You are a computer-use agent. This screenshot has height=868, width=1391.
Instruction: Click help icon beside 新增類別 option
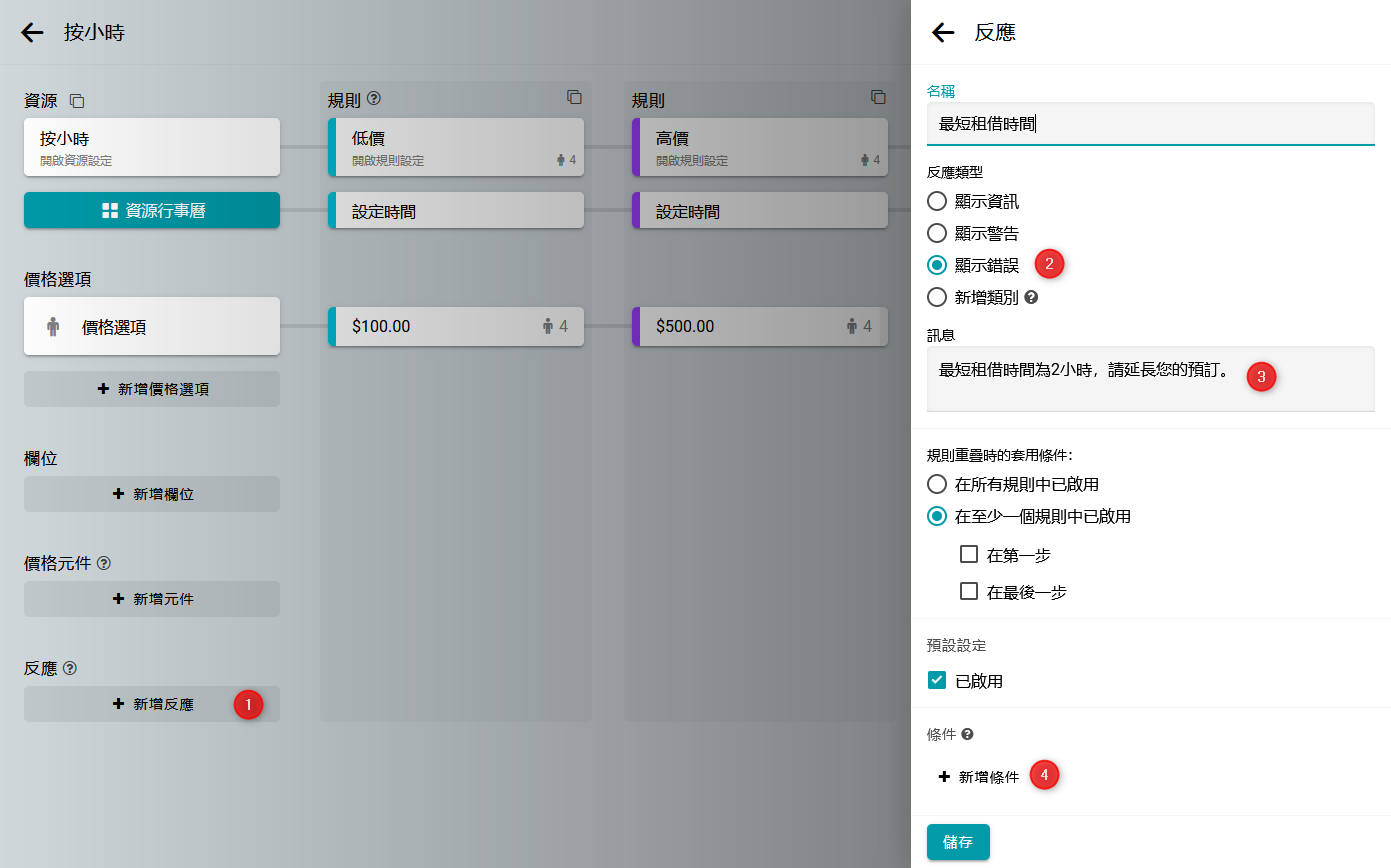[1031, 297]
